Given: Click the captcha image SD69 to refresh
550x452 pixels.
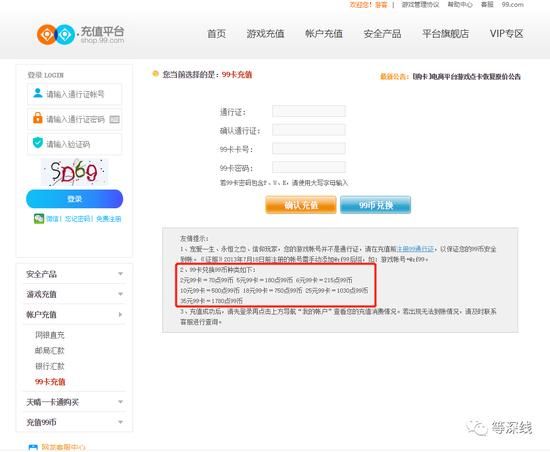Looking at the screenshot, I should [75, 172].
